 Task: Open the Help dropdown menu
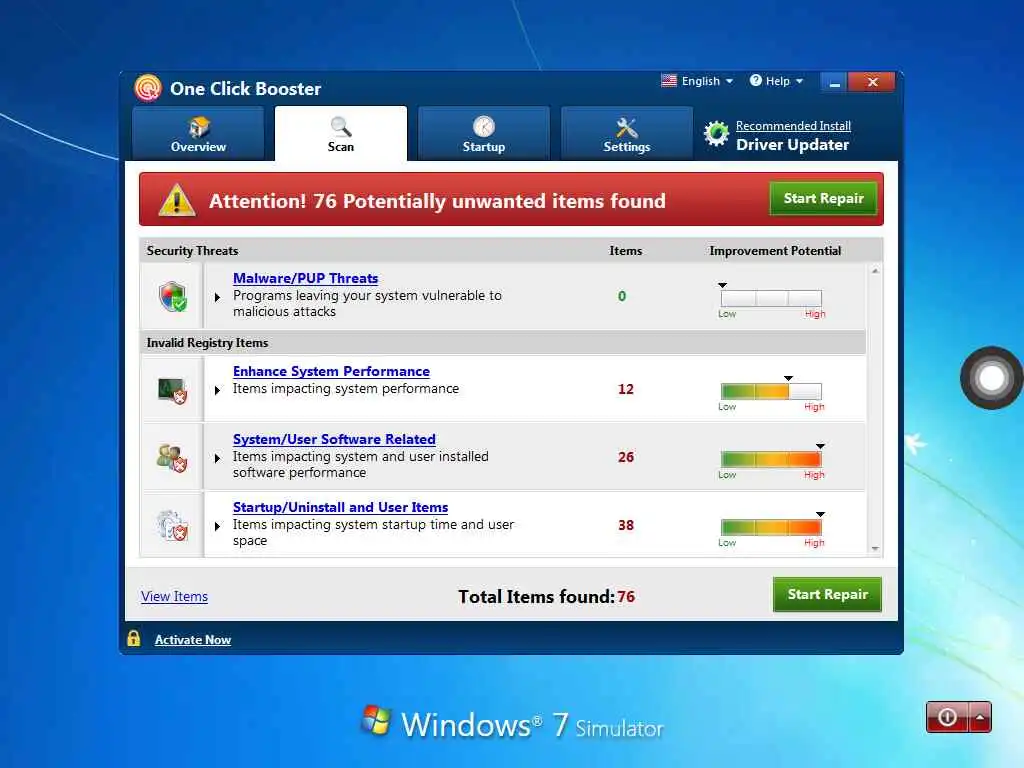pyautogui.click(x=776, y=81)
